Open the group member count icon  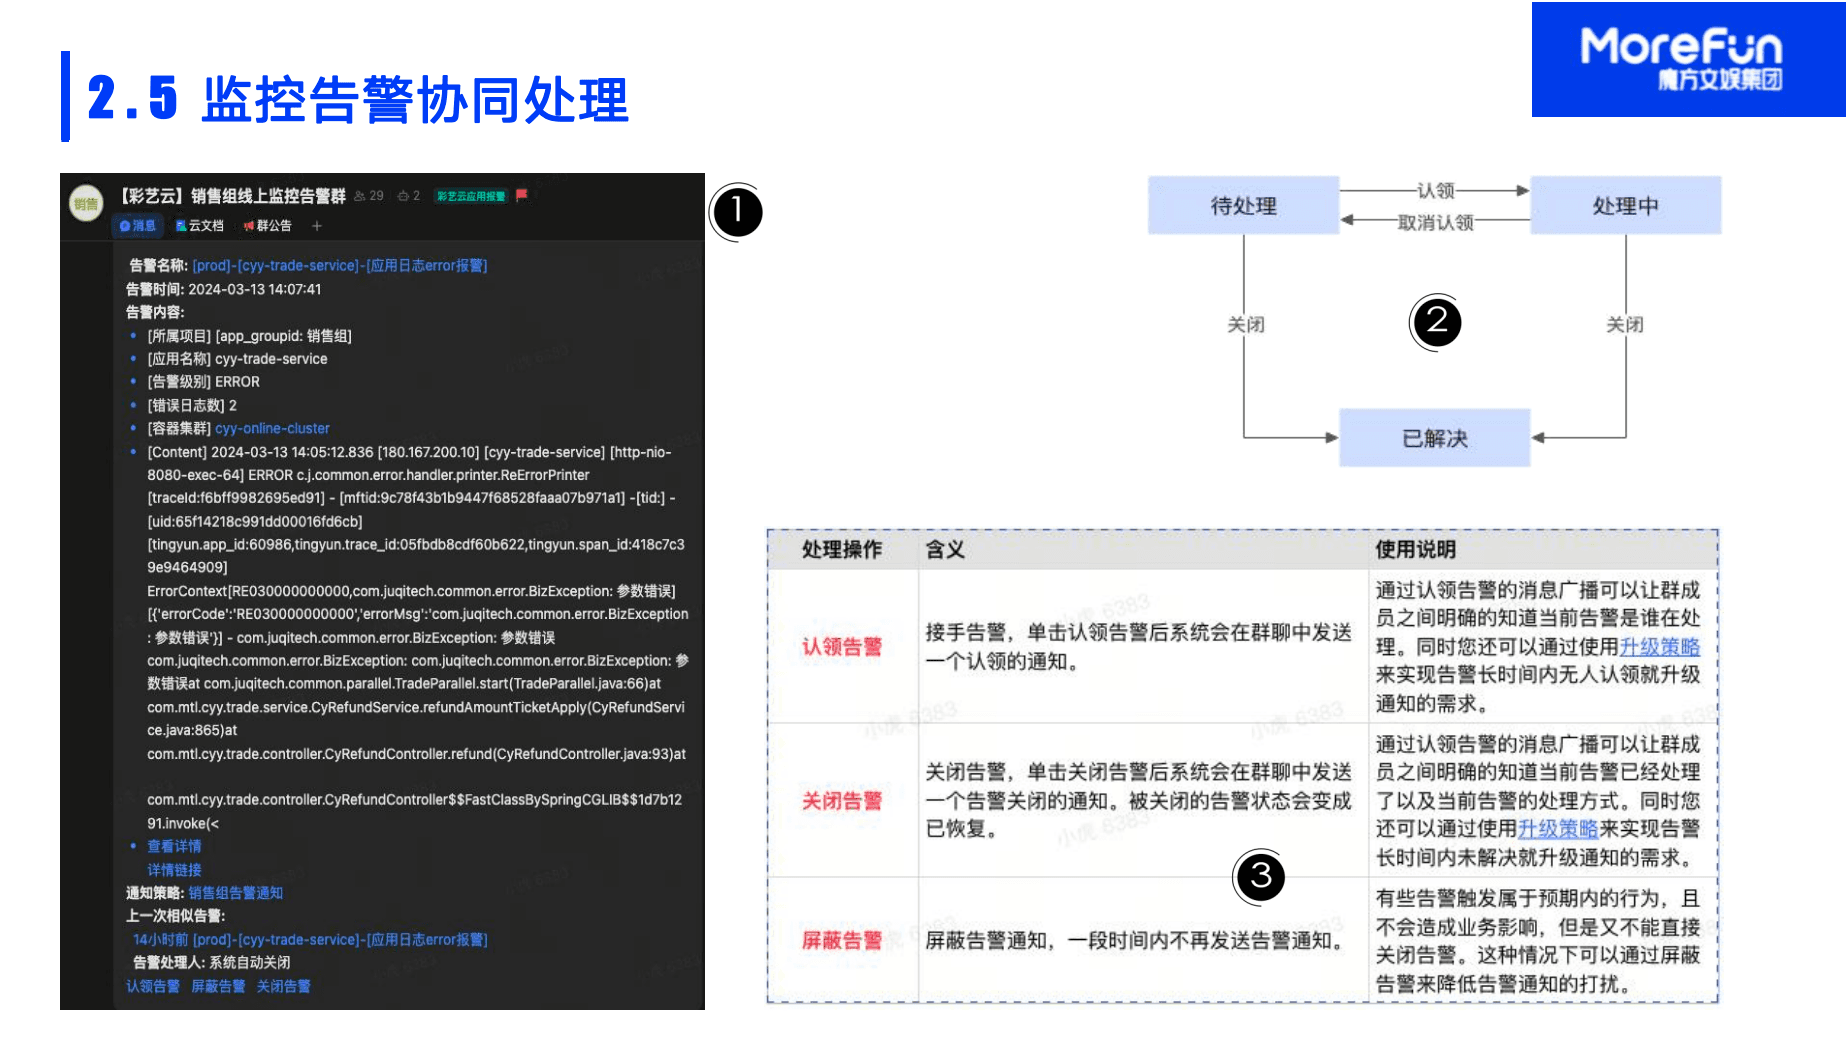[360, 196]
